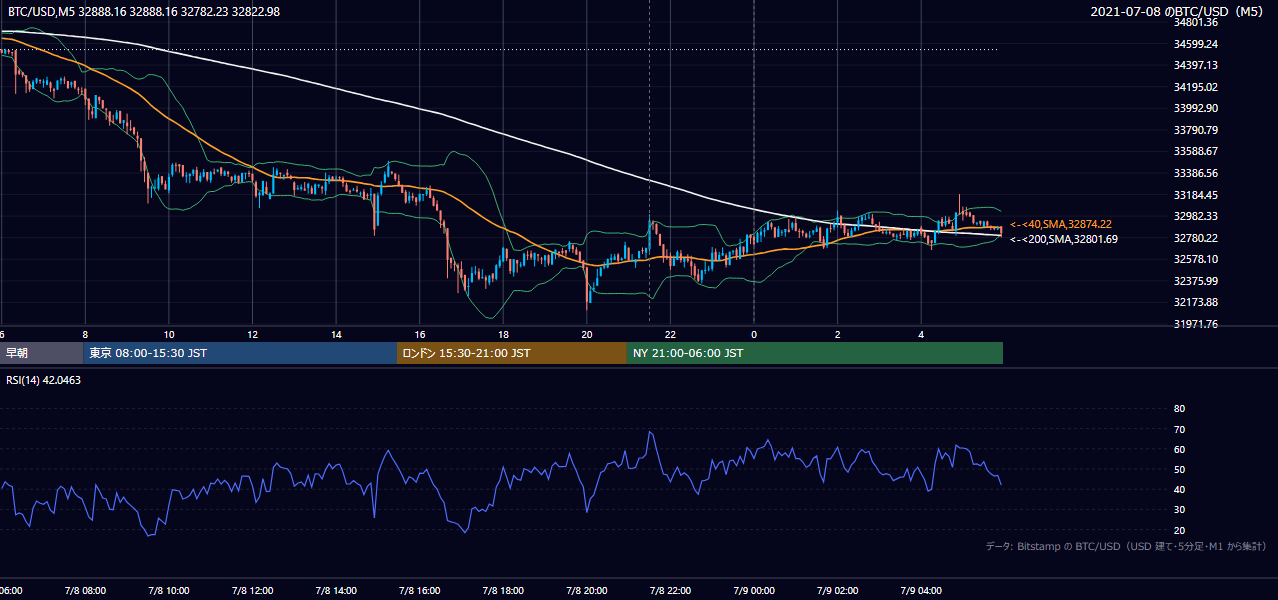Select the 東京 08:00-15:30 JST session bar
The image size is (1278, 600).
[x=240, y=353]
